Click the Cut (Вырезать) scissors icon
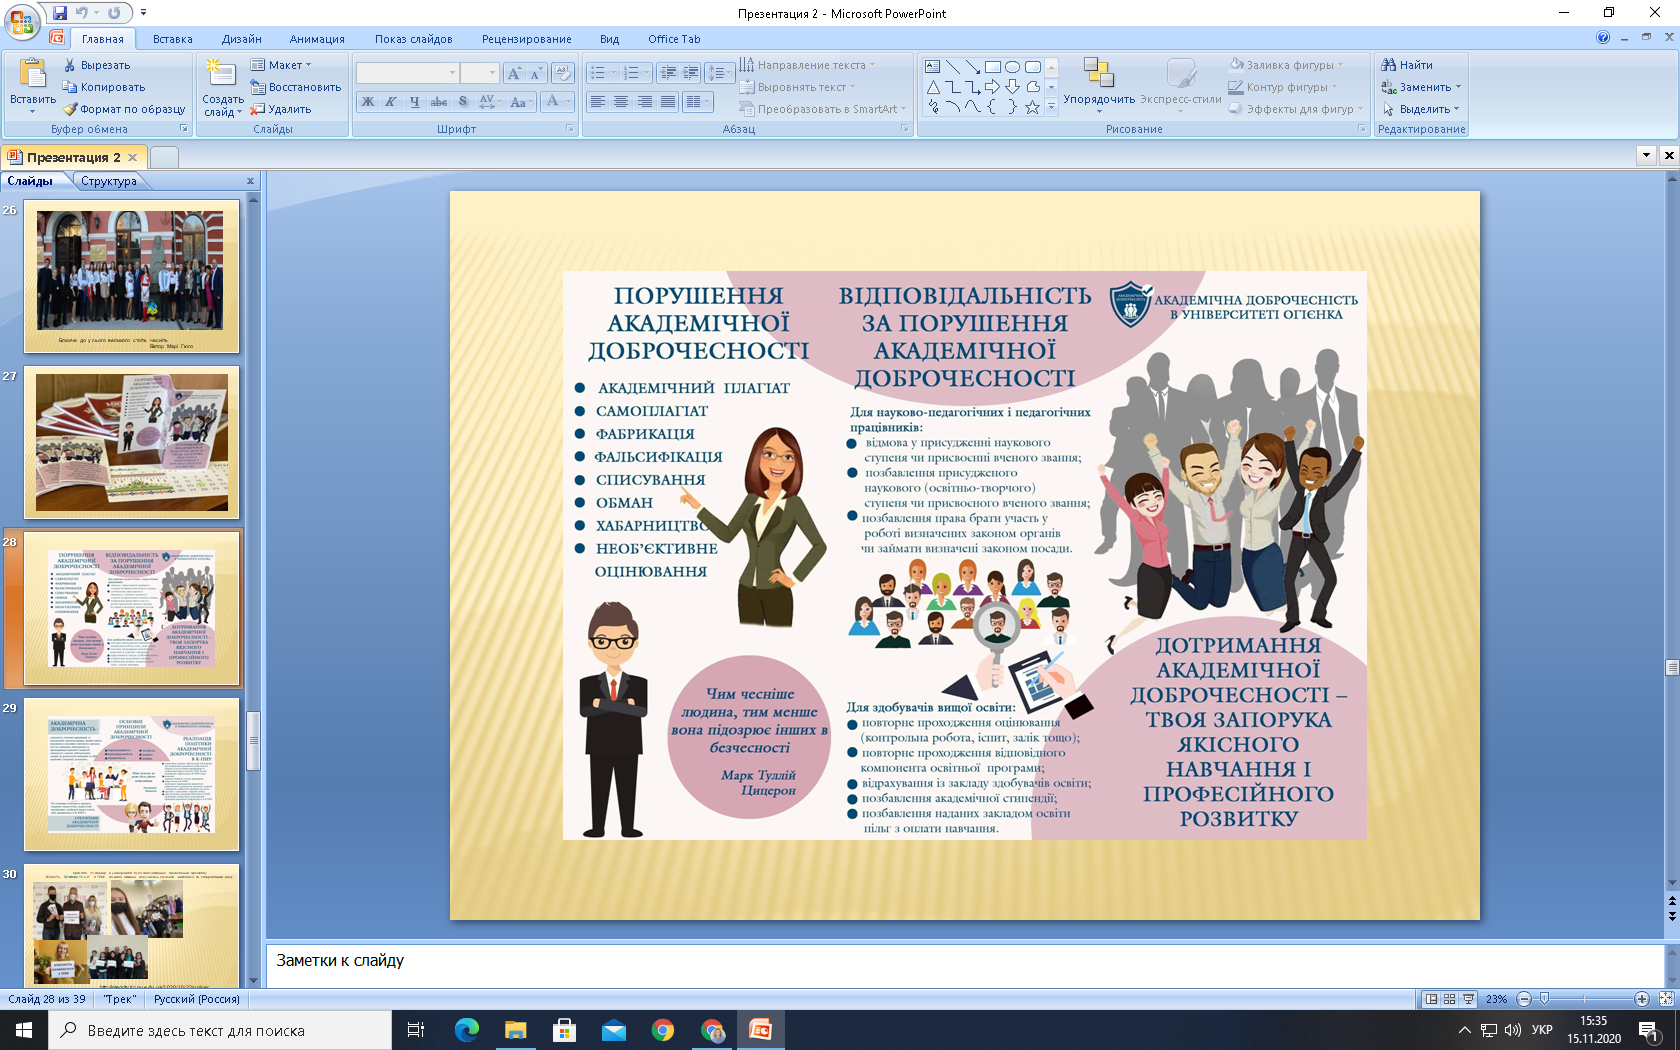Image resolution: width=1680 pixels, height=1050 pixels. (70, 65)
